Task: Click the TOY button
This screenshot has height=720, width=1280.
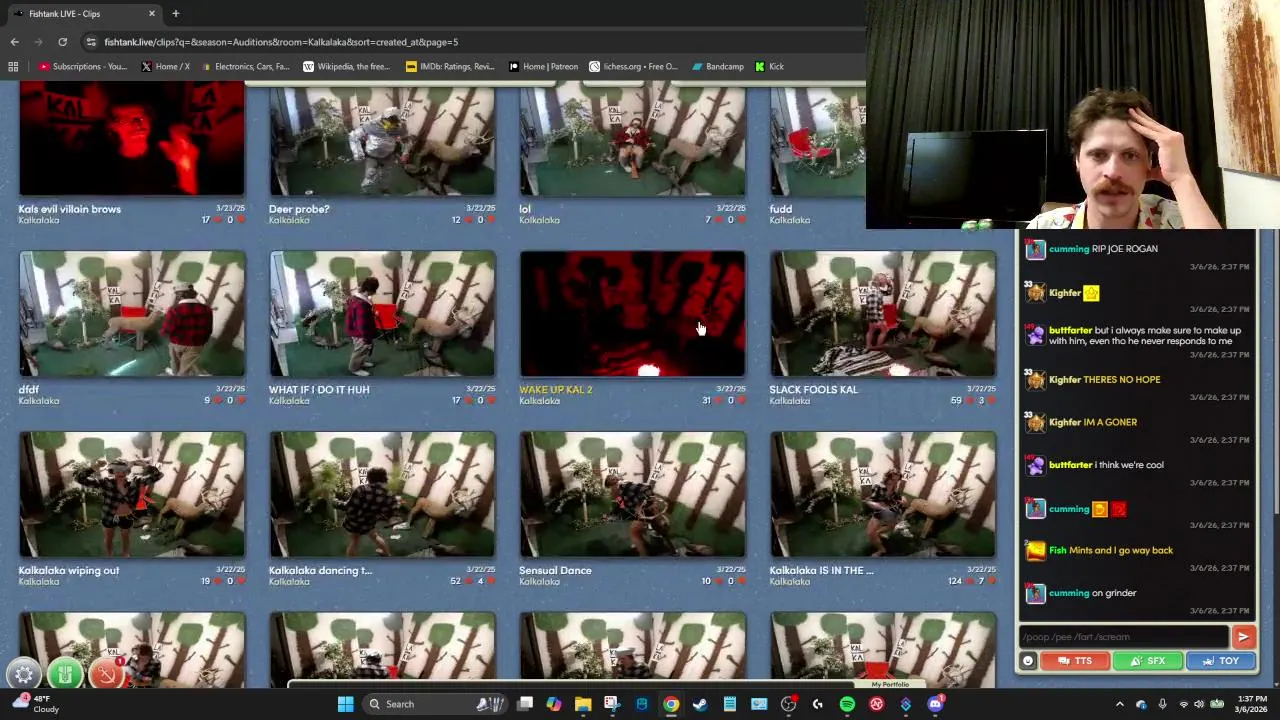Action: (x=1220, y=661)
